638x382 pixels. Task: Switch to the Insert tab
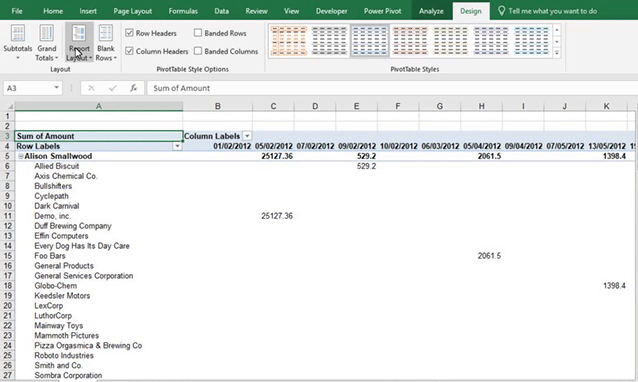tap(88, 11)
